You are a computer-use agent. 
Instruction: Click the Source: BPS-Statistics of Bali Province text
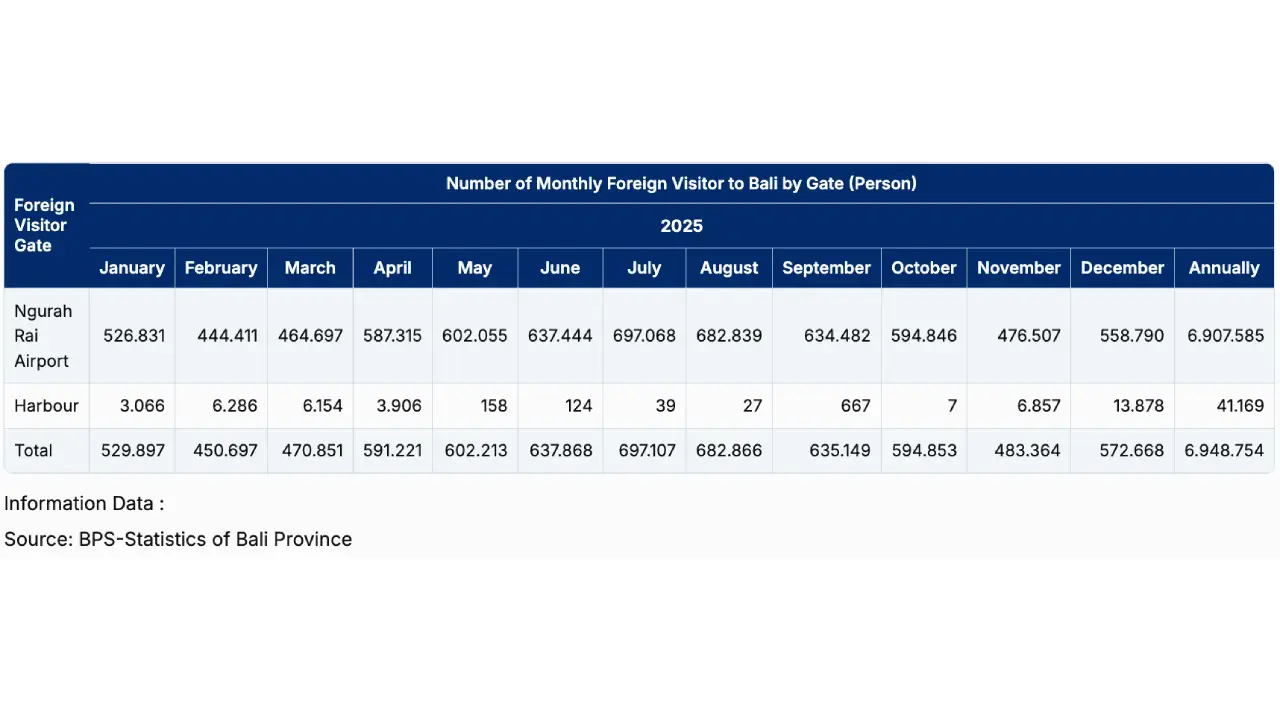[x=178, y=539]
